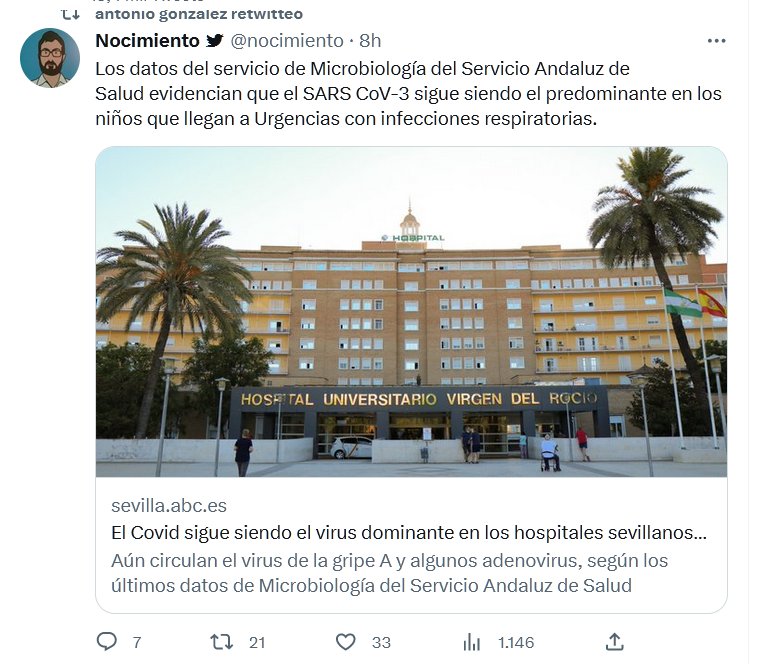Click the Twitter bird badge beside Nocimiento
This screenshot has width=762, height=664.
coord(214,40)
